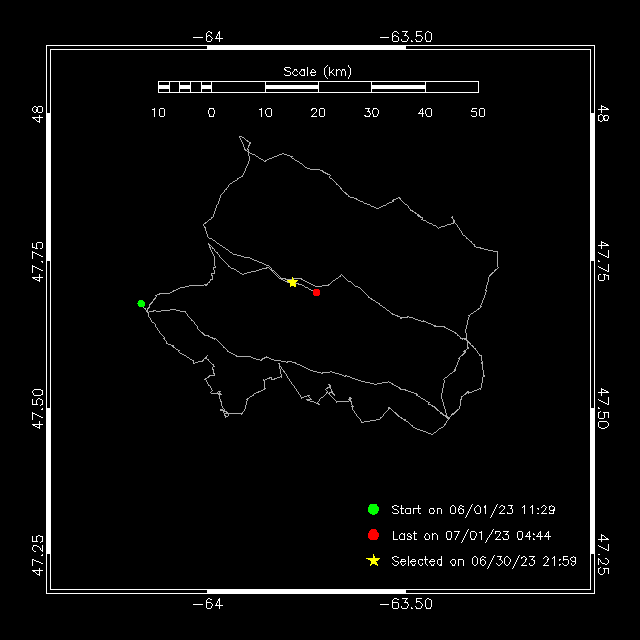Click the left axis latitude label 47.50
The height and width of the screenshot is (640, 640).
38,409
